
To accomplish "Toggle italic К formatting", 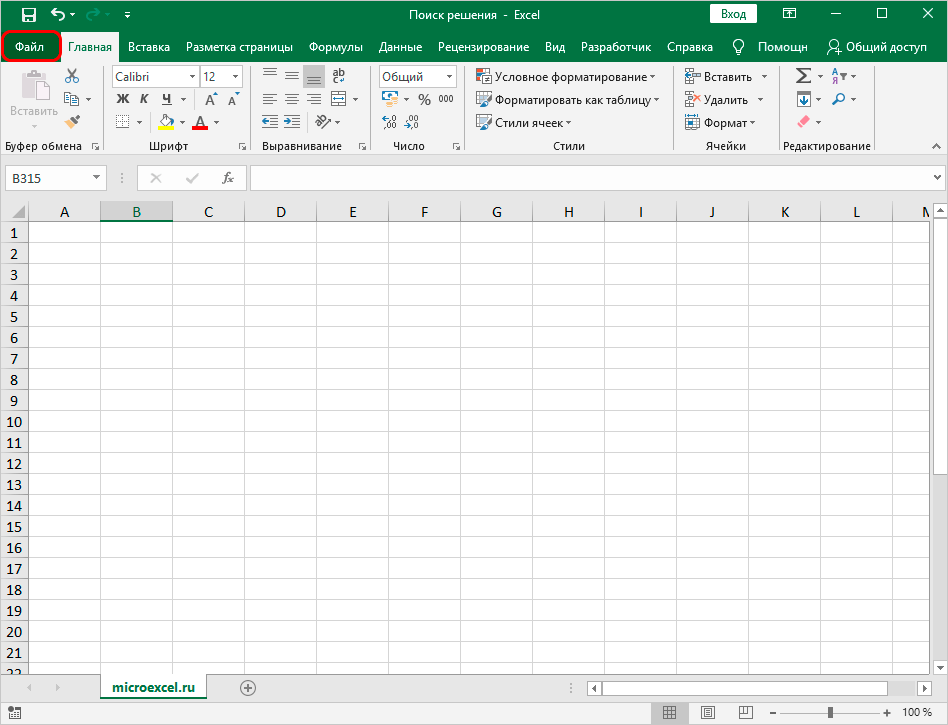I will click(144, 99).
